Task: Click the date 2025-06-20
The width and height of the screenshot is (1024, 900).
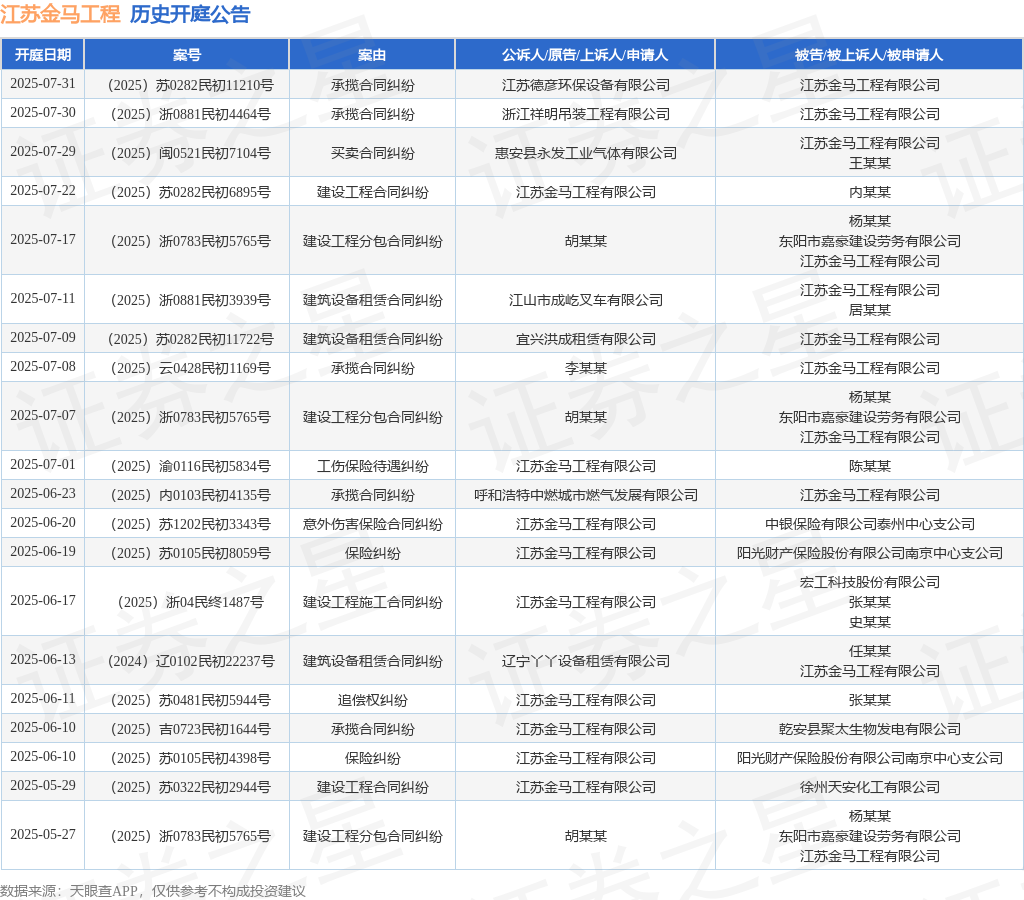Action: (43, 522)
